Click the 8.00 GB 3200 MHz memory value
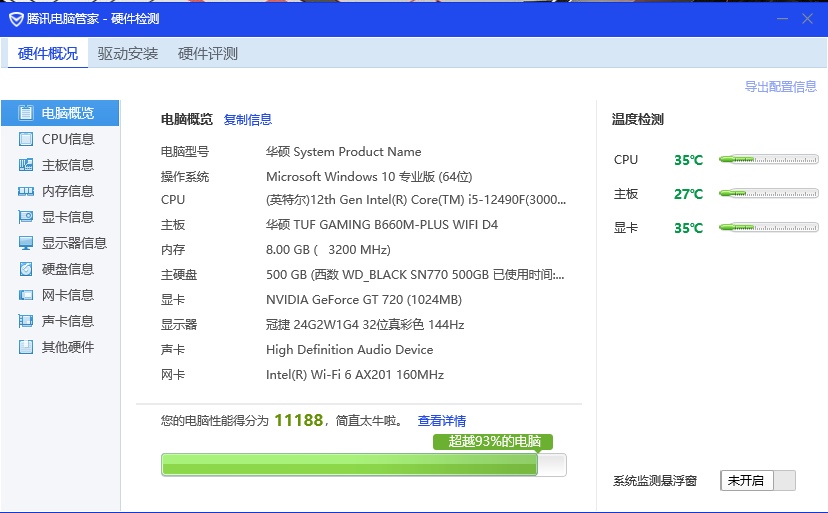Viewport: 828px width, 513px height. coord(328,249)
